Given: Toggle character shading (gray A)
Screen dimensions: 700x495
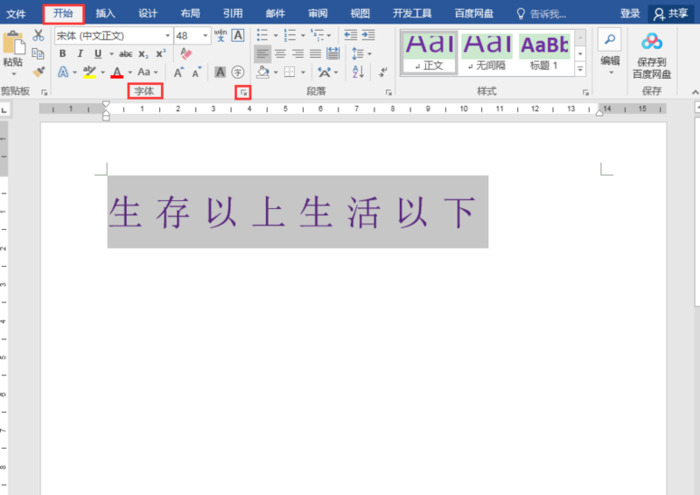Looking at the screenshot, I should point(220,72).
